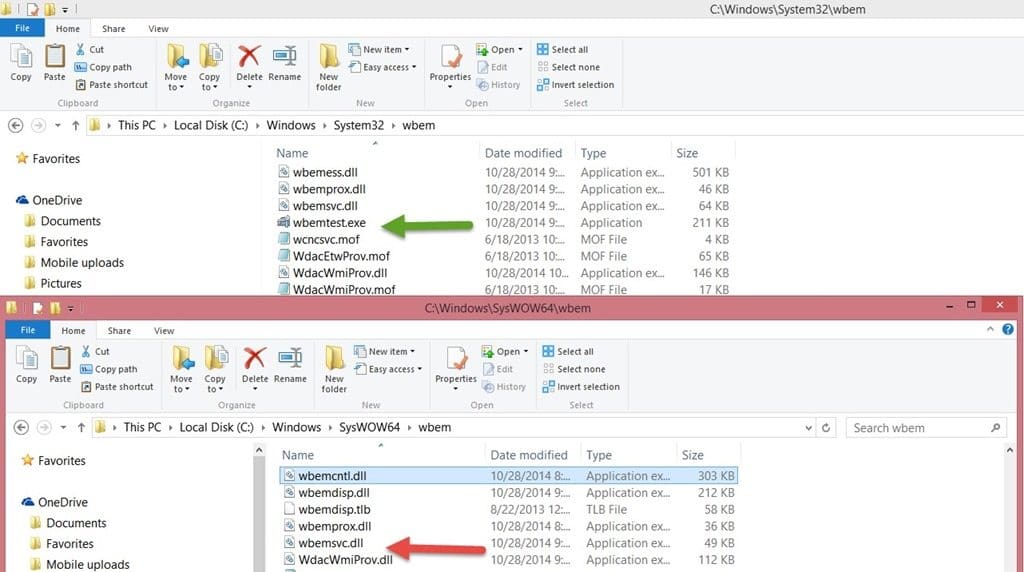
Task: Switch to Share tab in System32 window
Action: [114, 29]
